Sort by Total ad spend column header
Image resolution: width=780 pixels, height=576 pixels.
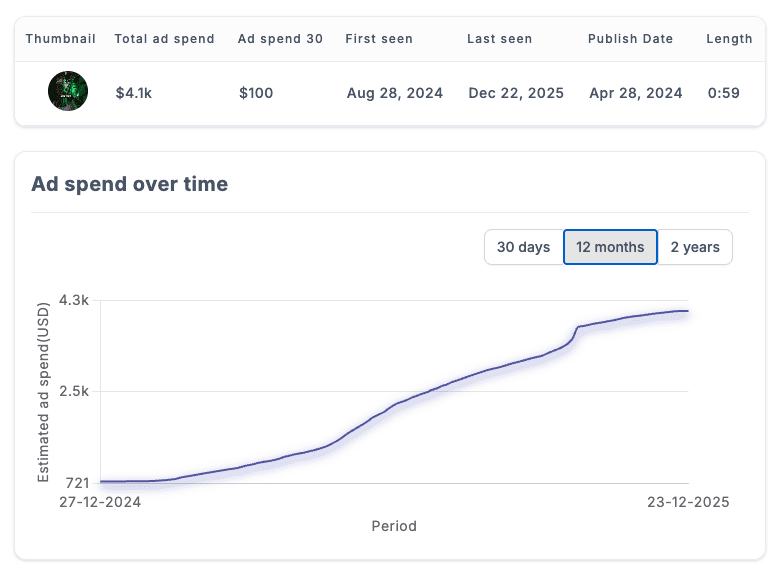click(164, 39)
